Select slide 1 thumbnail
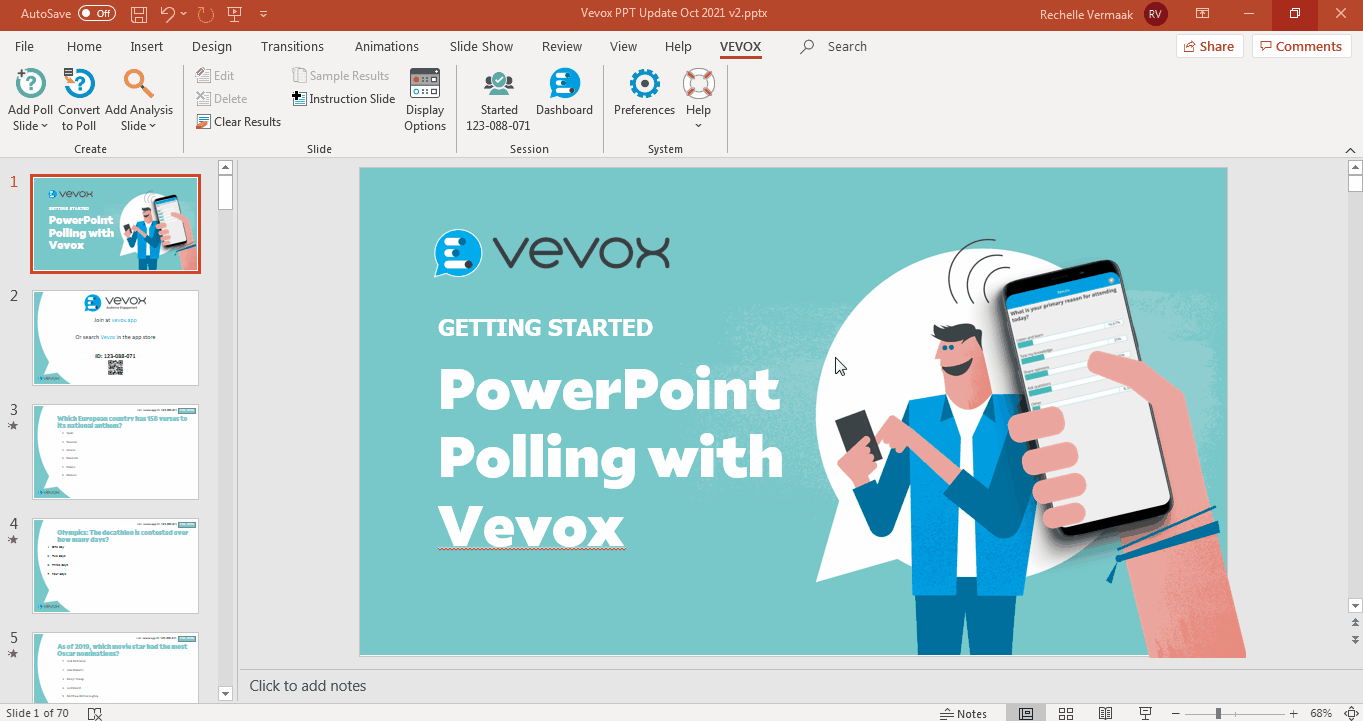 [x=115, y=224]
